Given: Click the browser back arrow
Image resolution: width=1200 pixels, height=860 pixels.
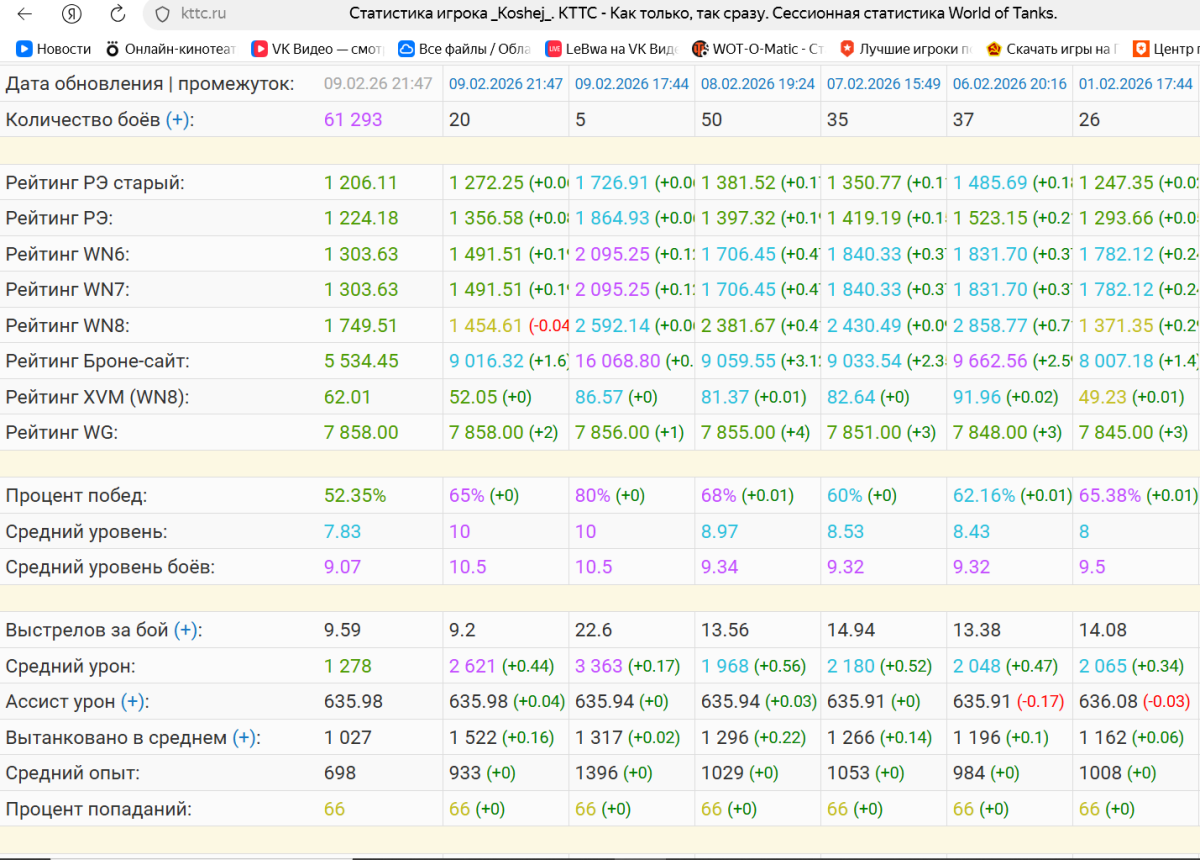Looking at the screenshot, I should click(x=25, y=14).
